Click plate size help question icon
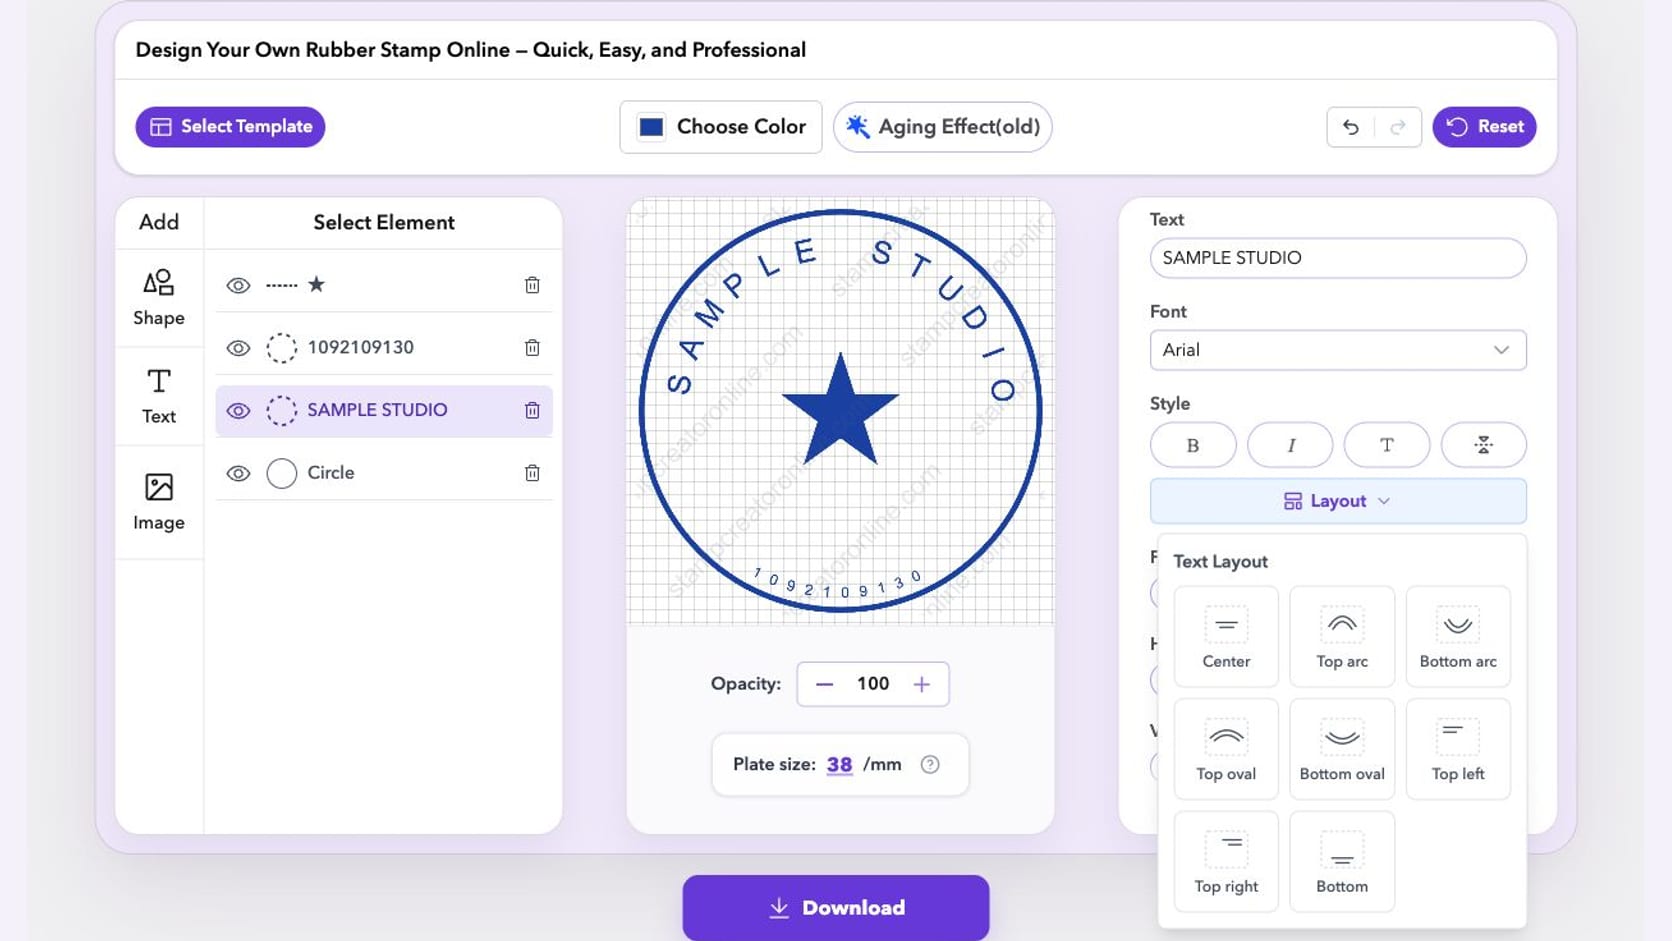The image size is (1672, 941). pos(930,764)
